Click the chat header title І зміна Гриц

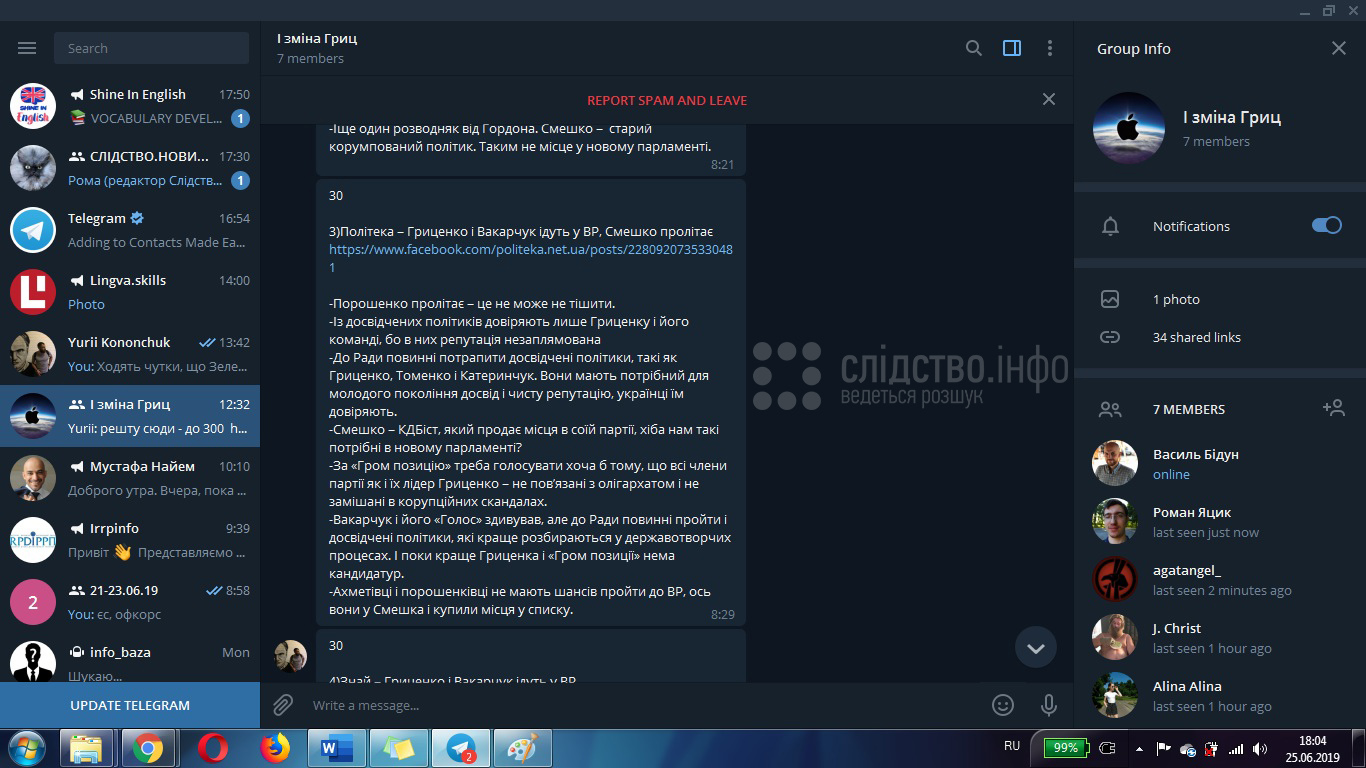316,38
